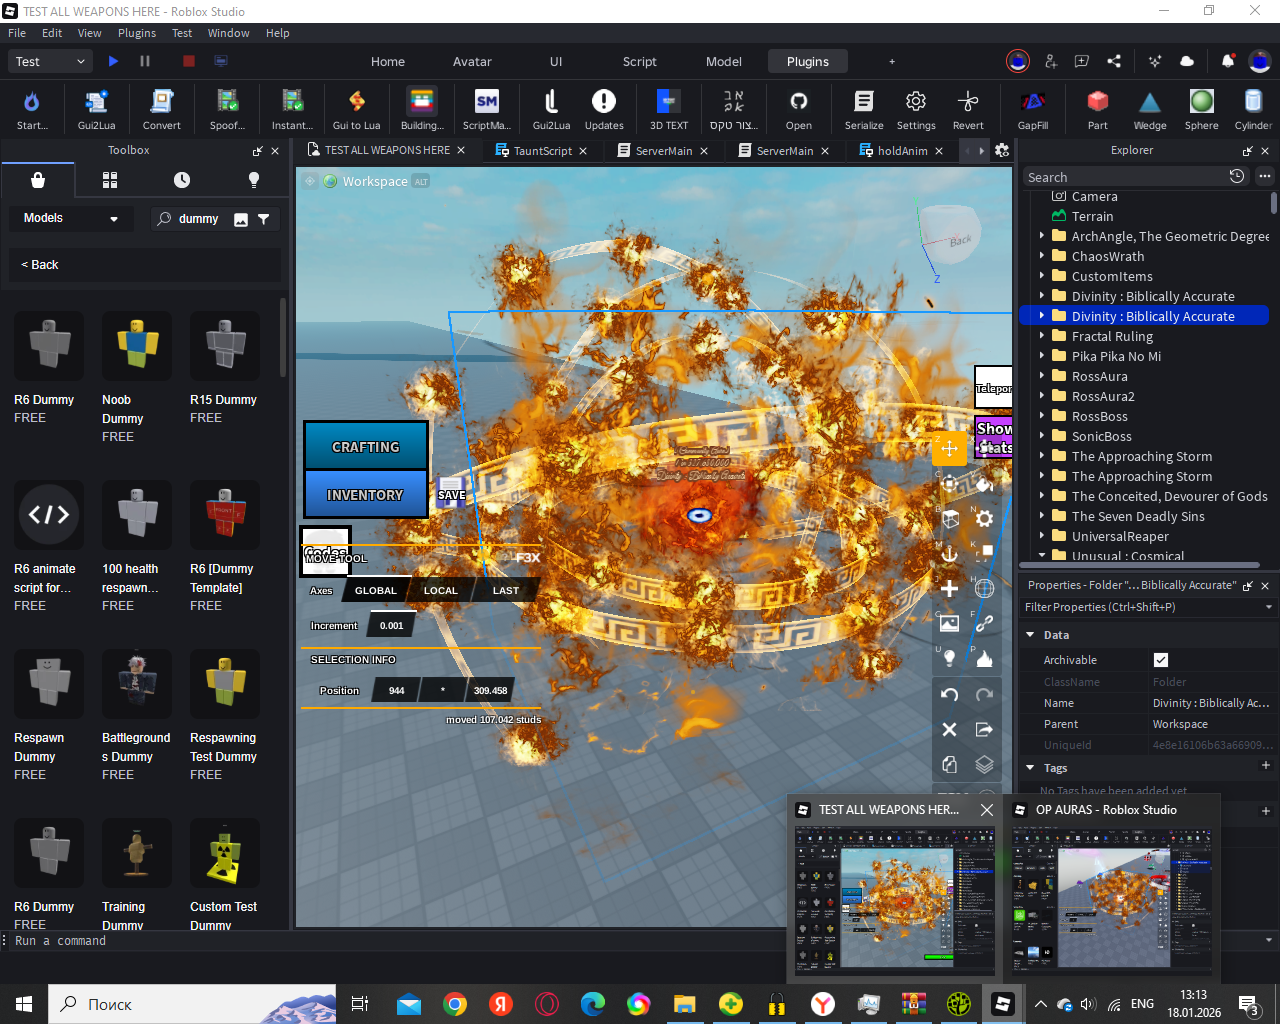1280x1024 pixels.
Task: Click the F3X undo arrow
Action: point(950,695)
